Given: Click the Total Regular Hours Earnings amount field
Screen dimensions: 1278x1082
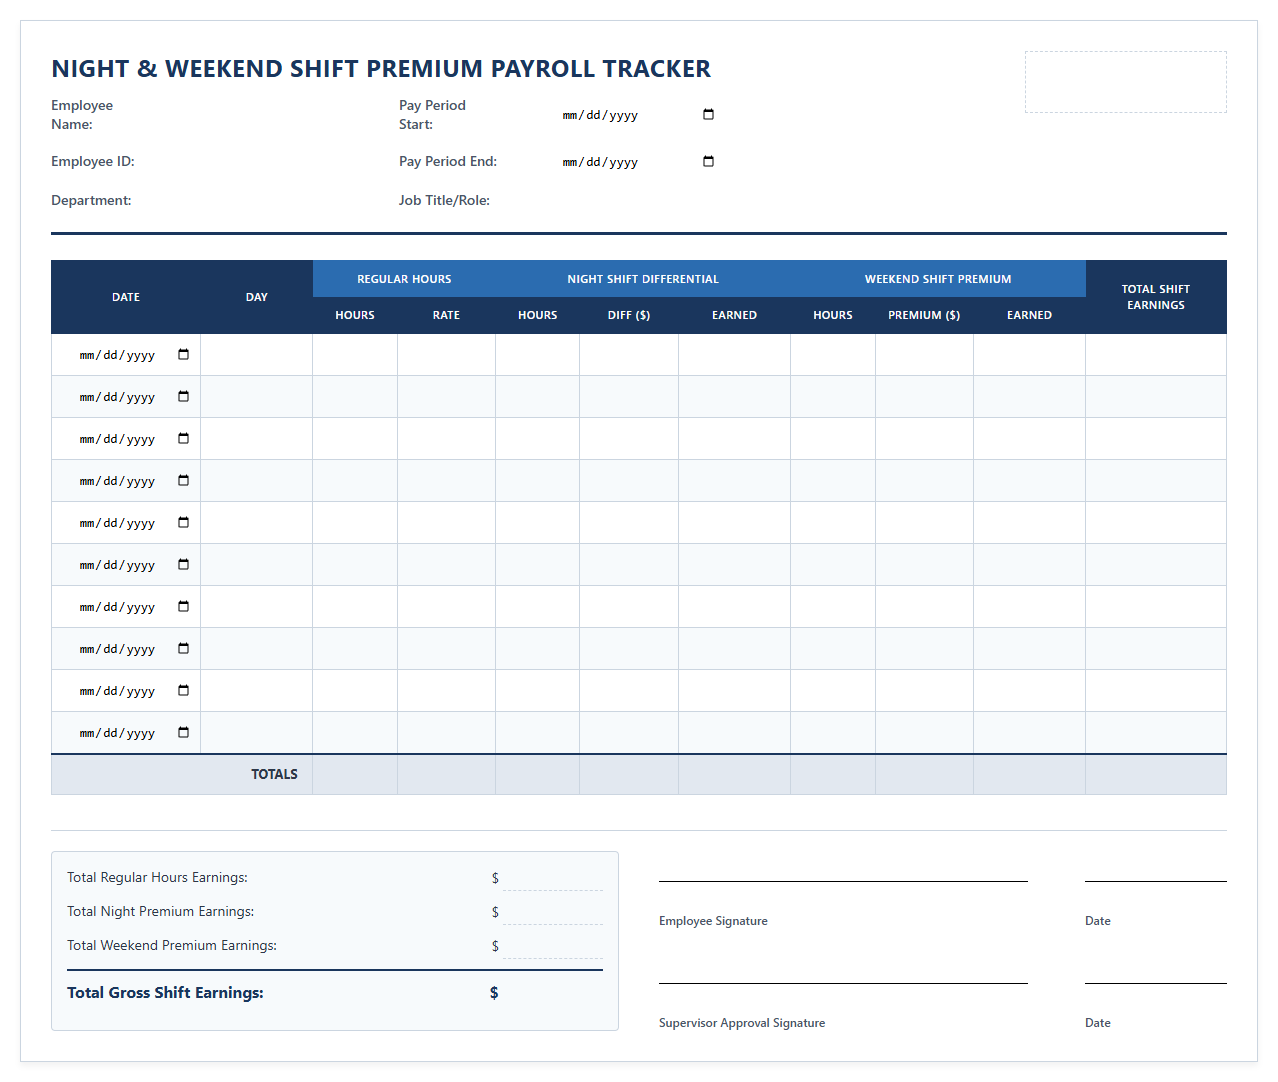Looking at the screenshot, I should pos(553,878).
